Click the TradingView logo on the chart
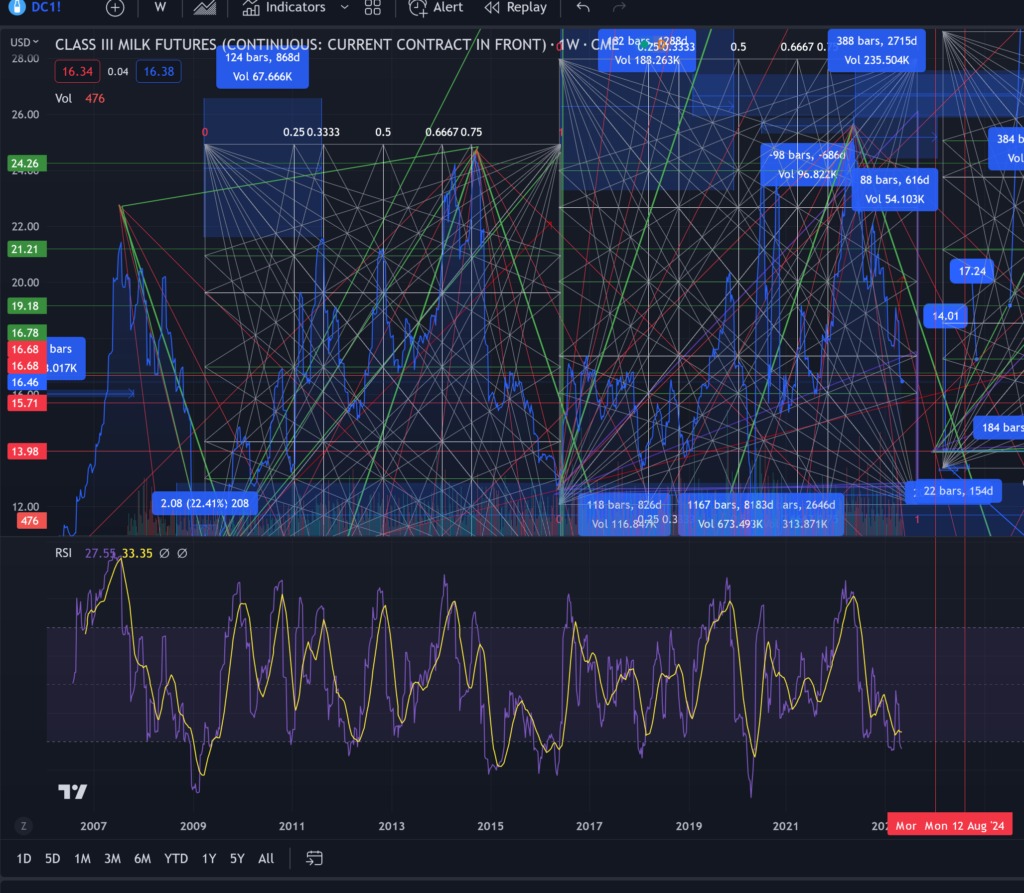 click(x=71, y=792)
